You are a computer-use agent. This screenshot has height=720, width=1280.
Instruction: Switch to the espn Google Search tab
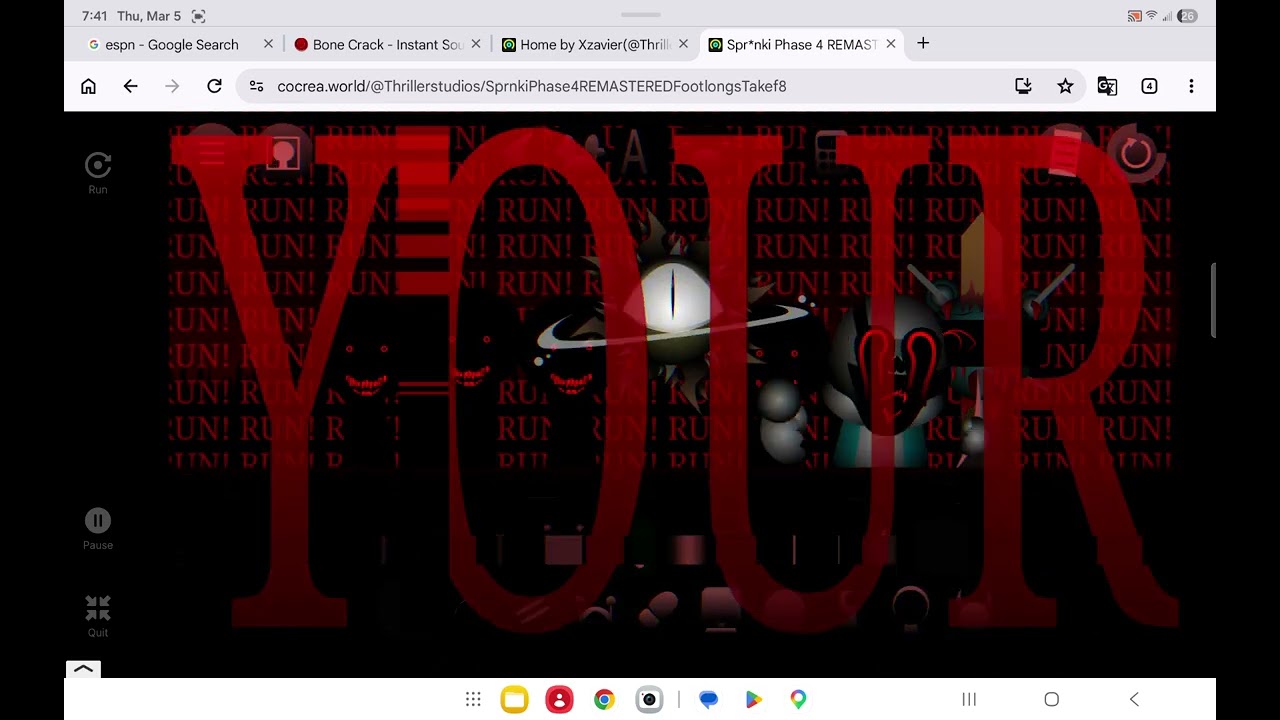tap(171, 44)
